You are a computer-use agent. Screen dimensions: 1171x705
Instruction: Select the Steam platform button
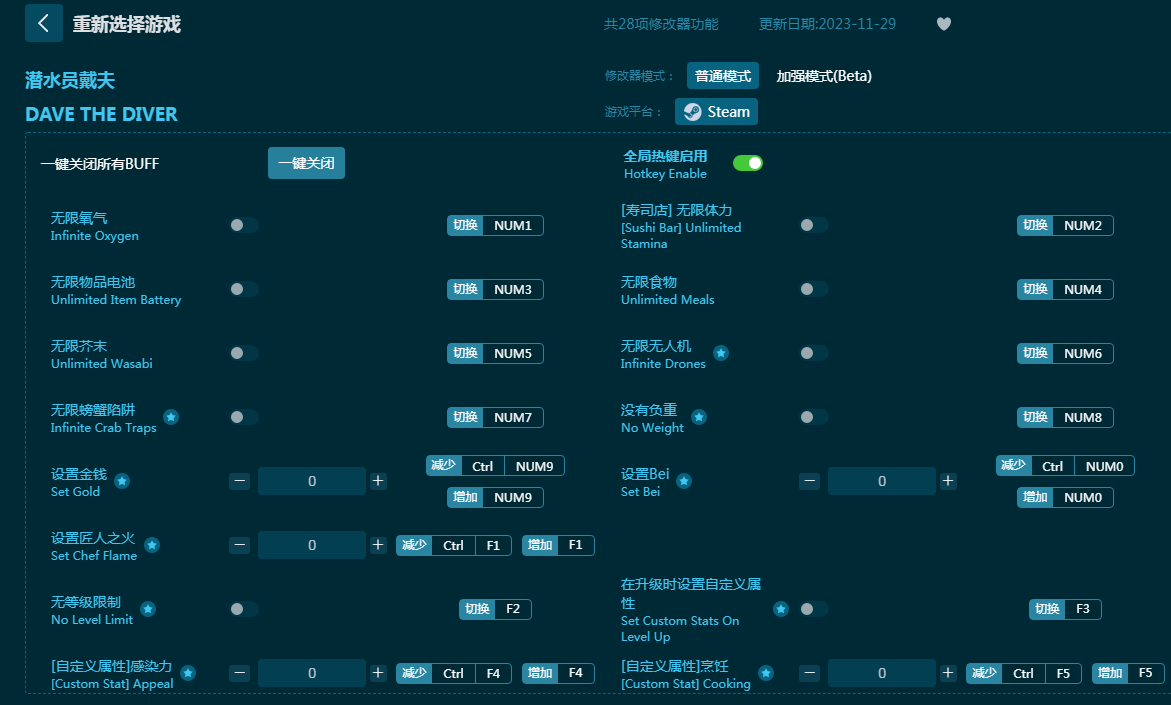pos(717,112)
